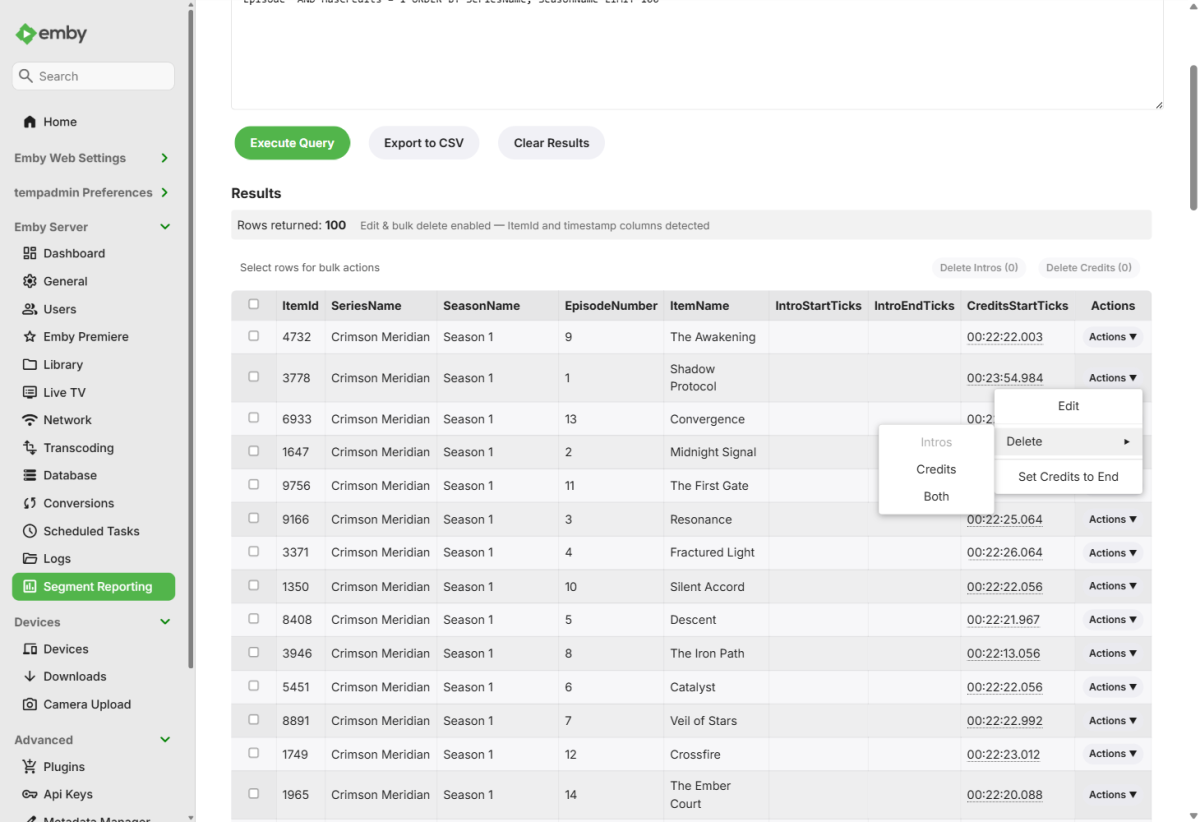The image size is (1200, 822).
Task: Click inside the Search field
Action: click(x=95, y=75)
